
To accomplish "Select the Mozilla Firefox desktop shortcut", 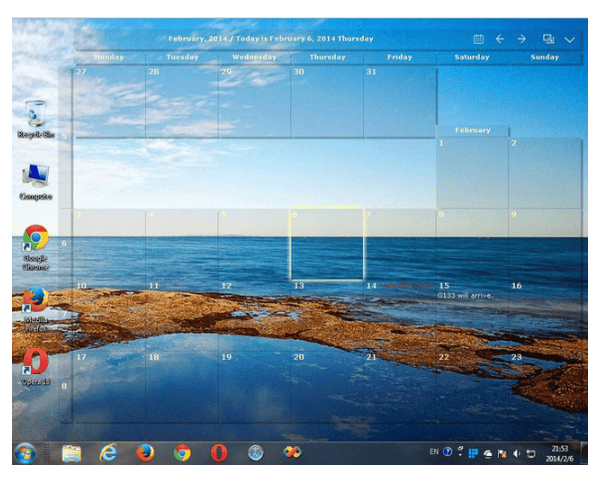I will (x=36, y=309).
